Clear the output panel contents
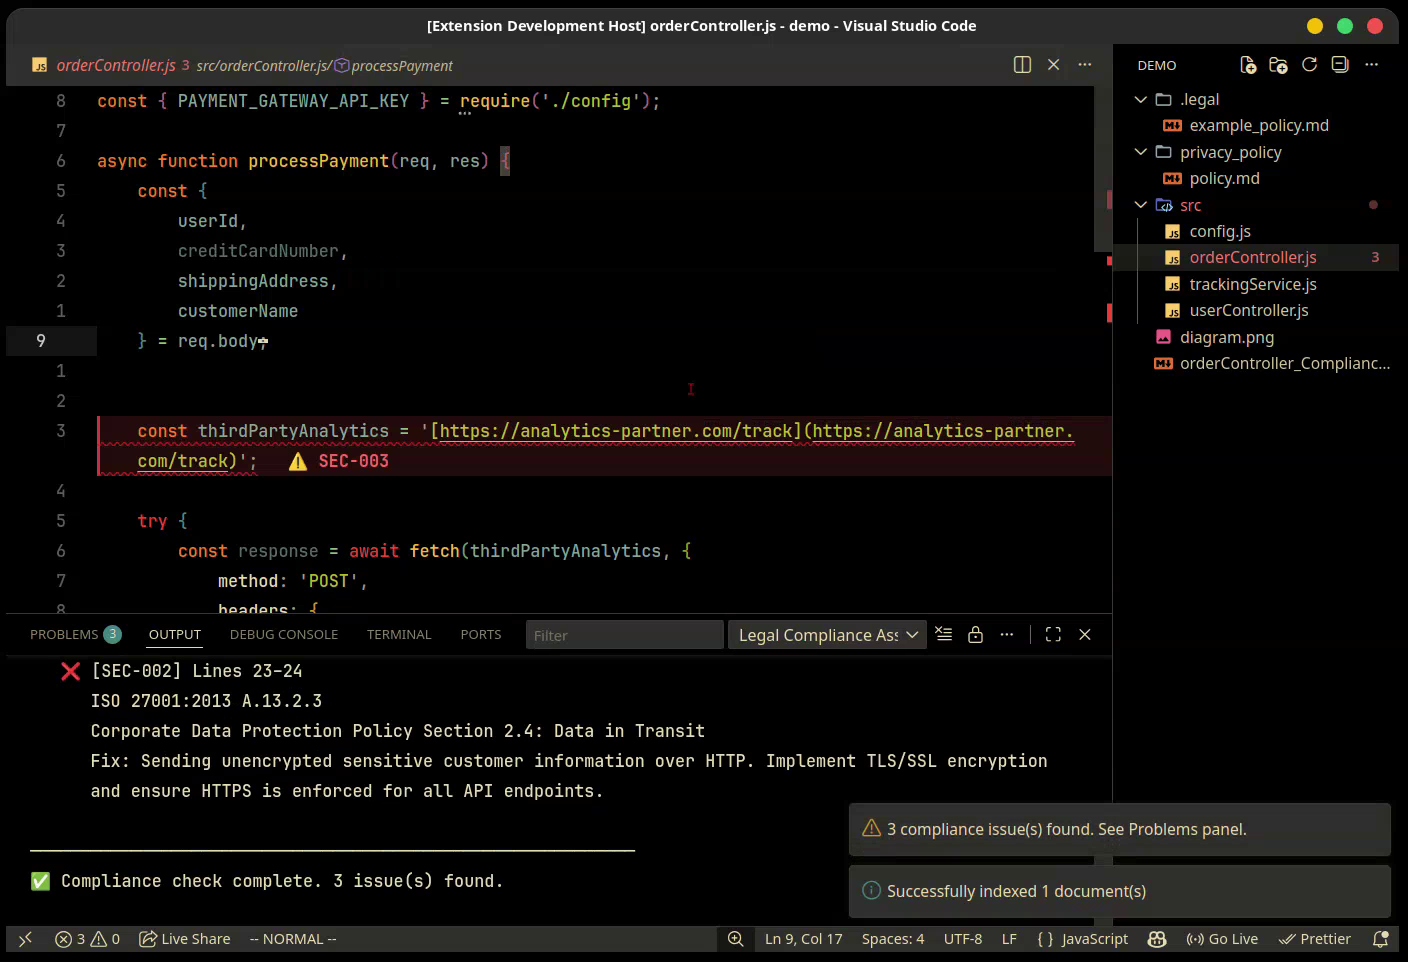The height and width of the screenshot is (962, 1408). [x=944, y=634]
